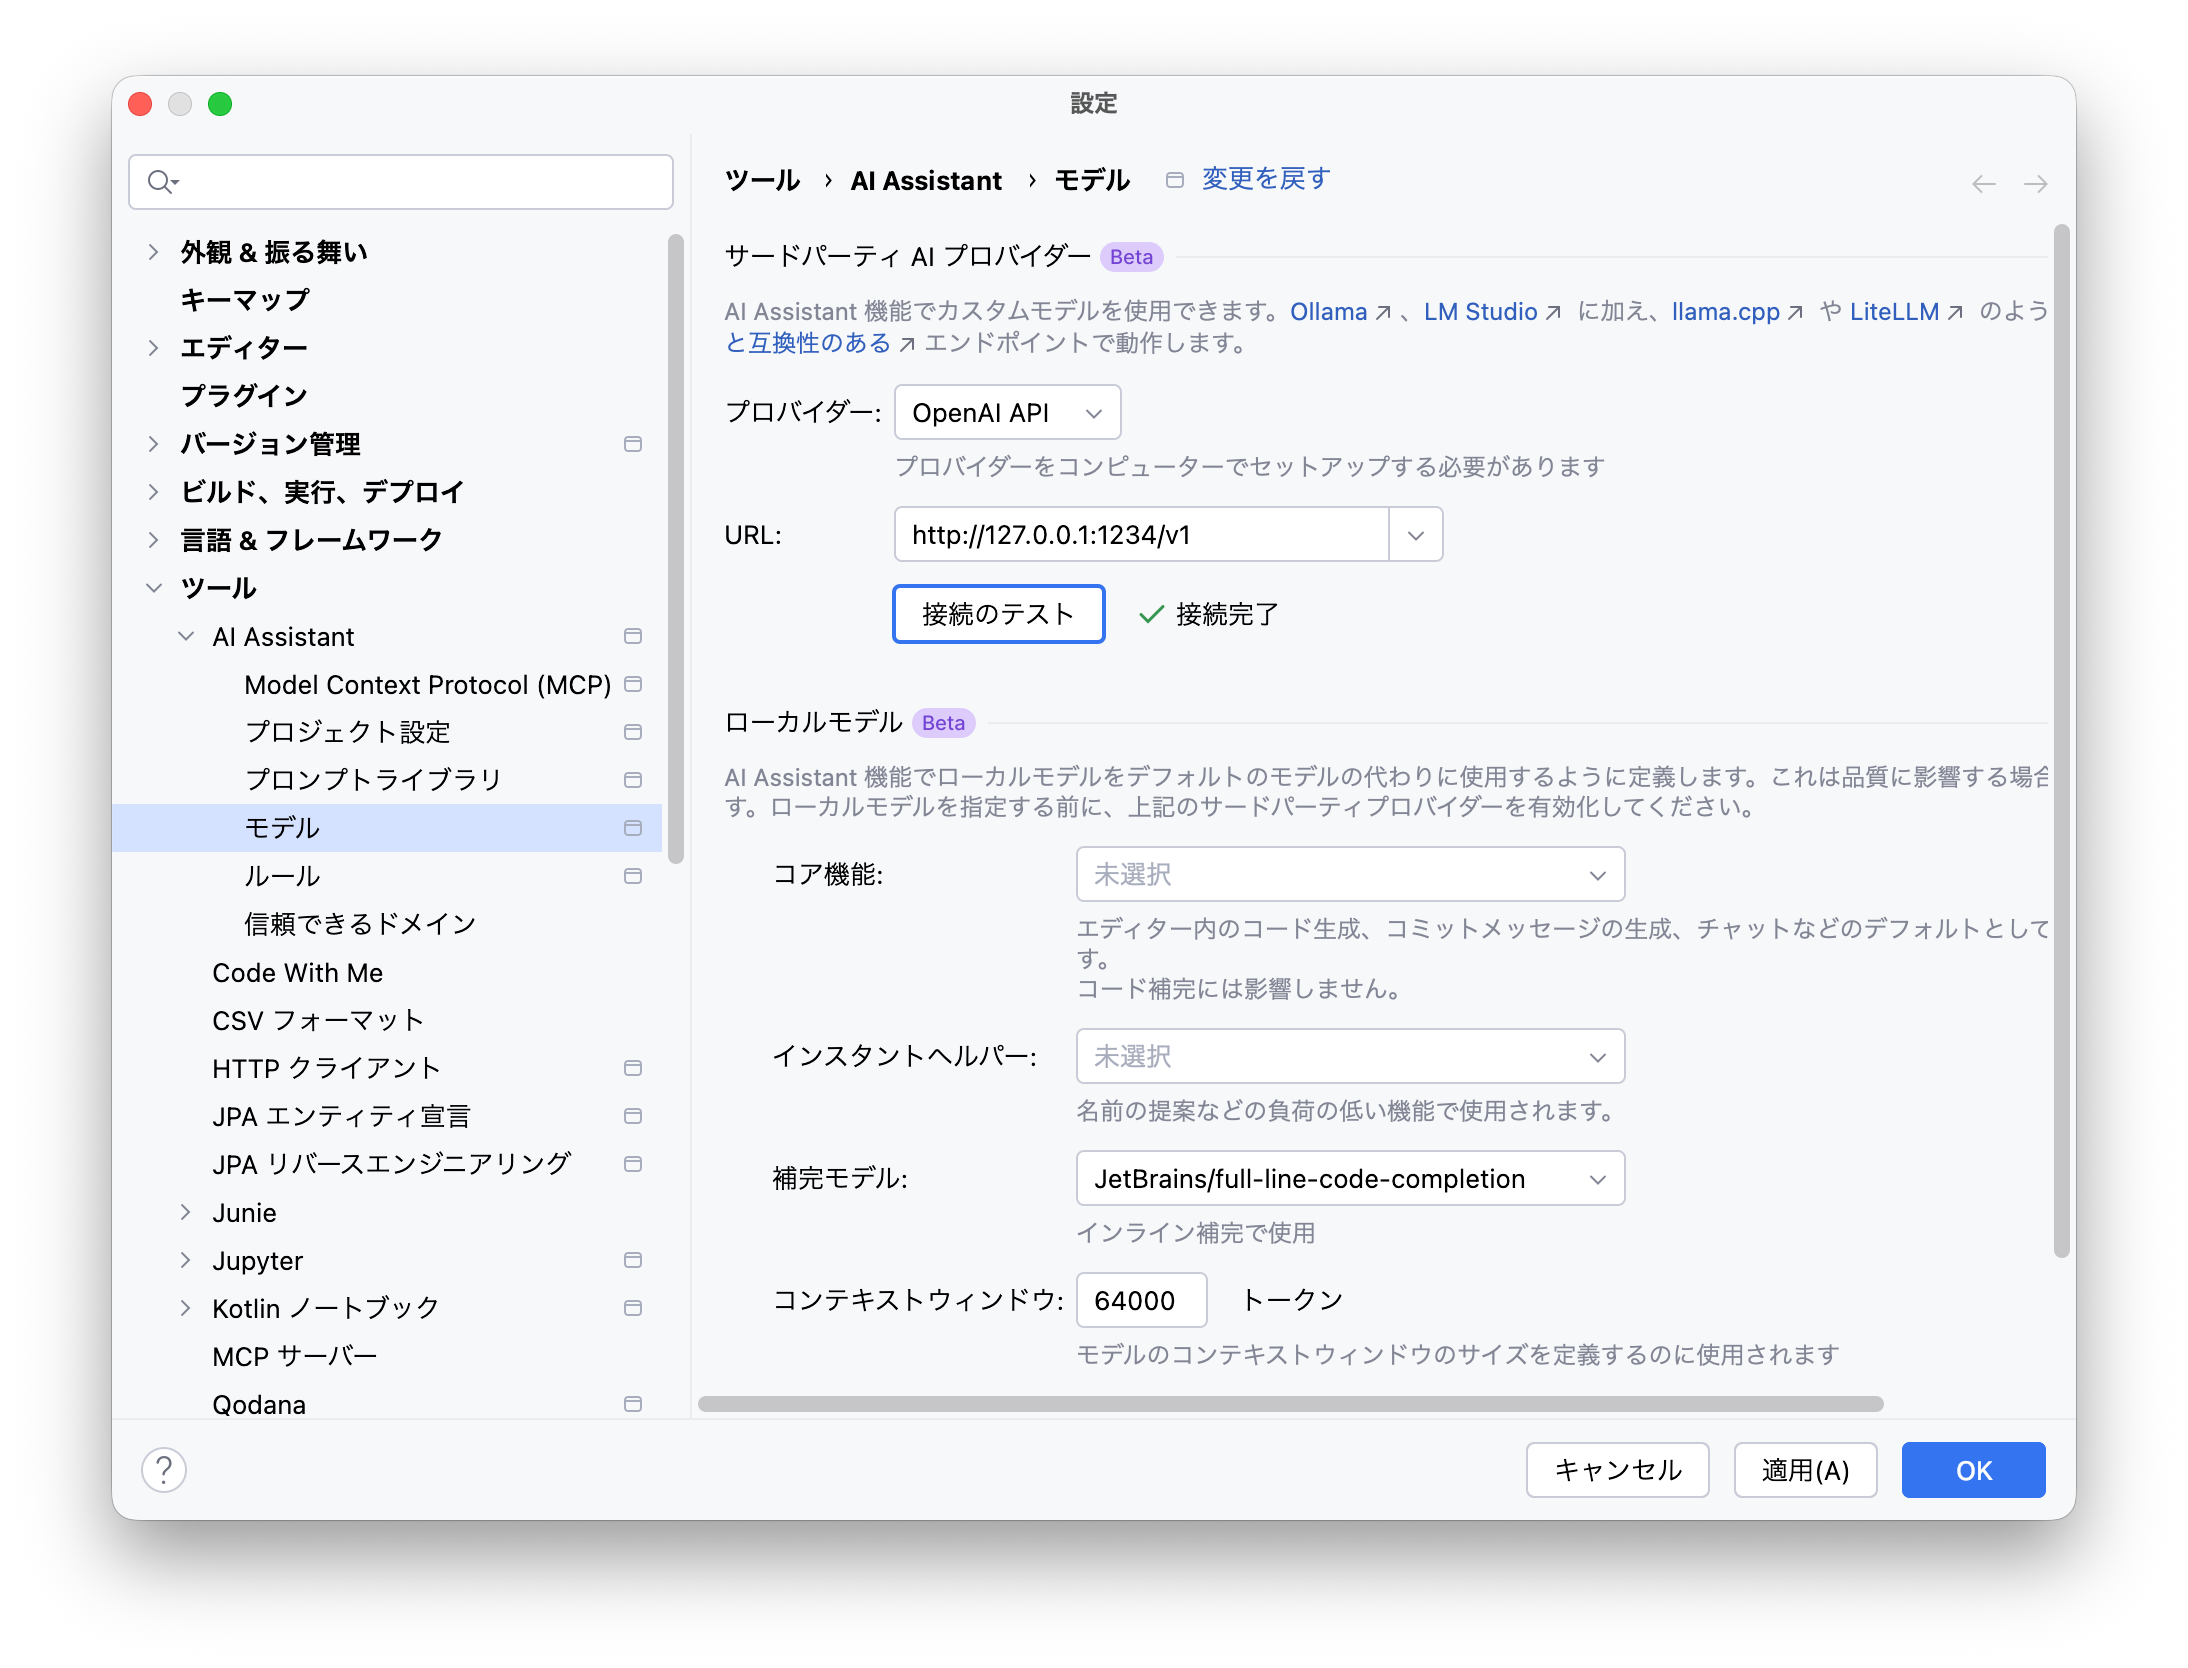Click project-level icon beside Model Context Protocol
The height and width of the screenshot is (1668, 2188).
[x=632, y=684]
